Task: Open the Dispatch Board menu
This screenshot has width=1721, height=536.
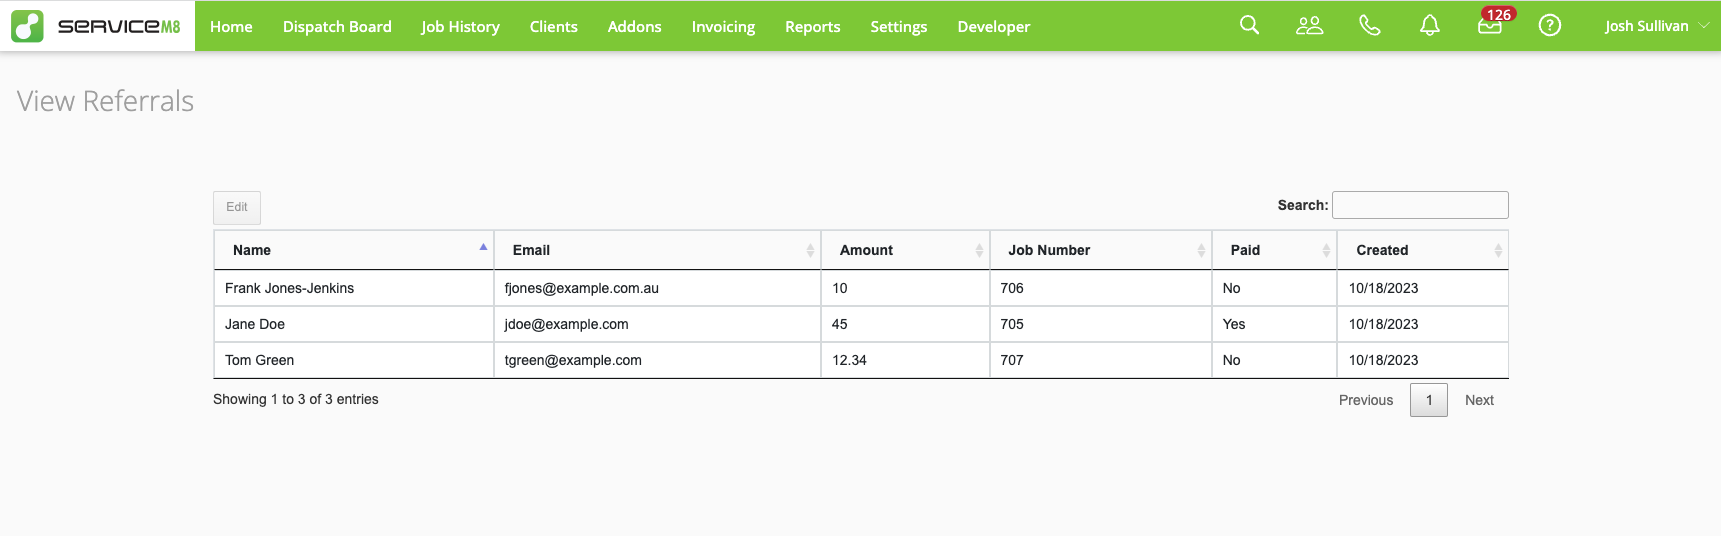Action: [337, 26]
